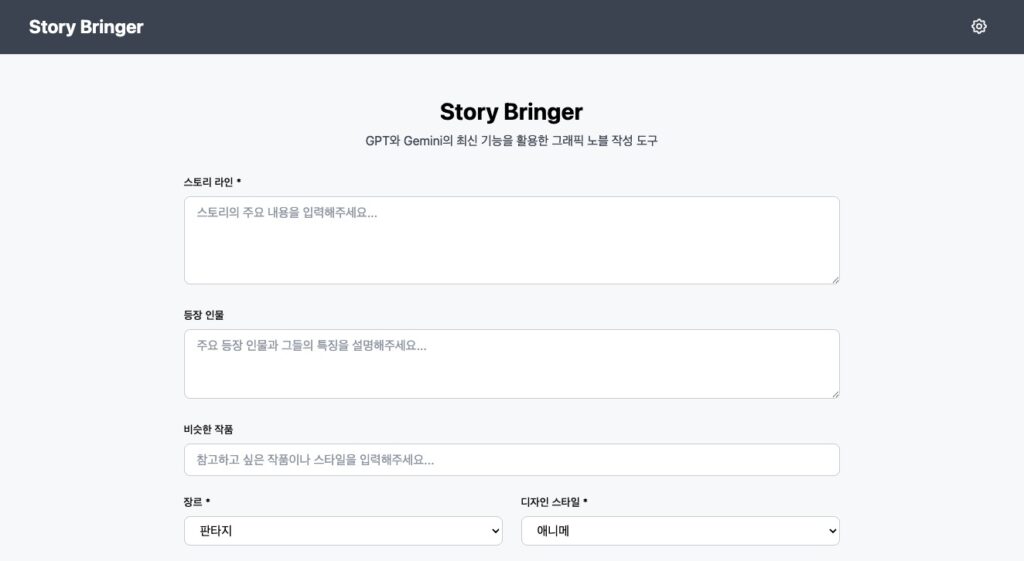
Task: Click the Story Bringer logo in header
Action: point(86,27)
